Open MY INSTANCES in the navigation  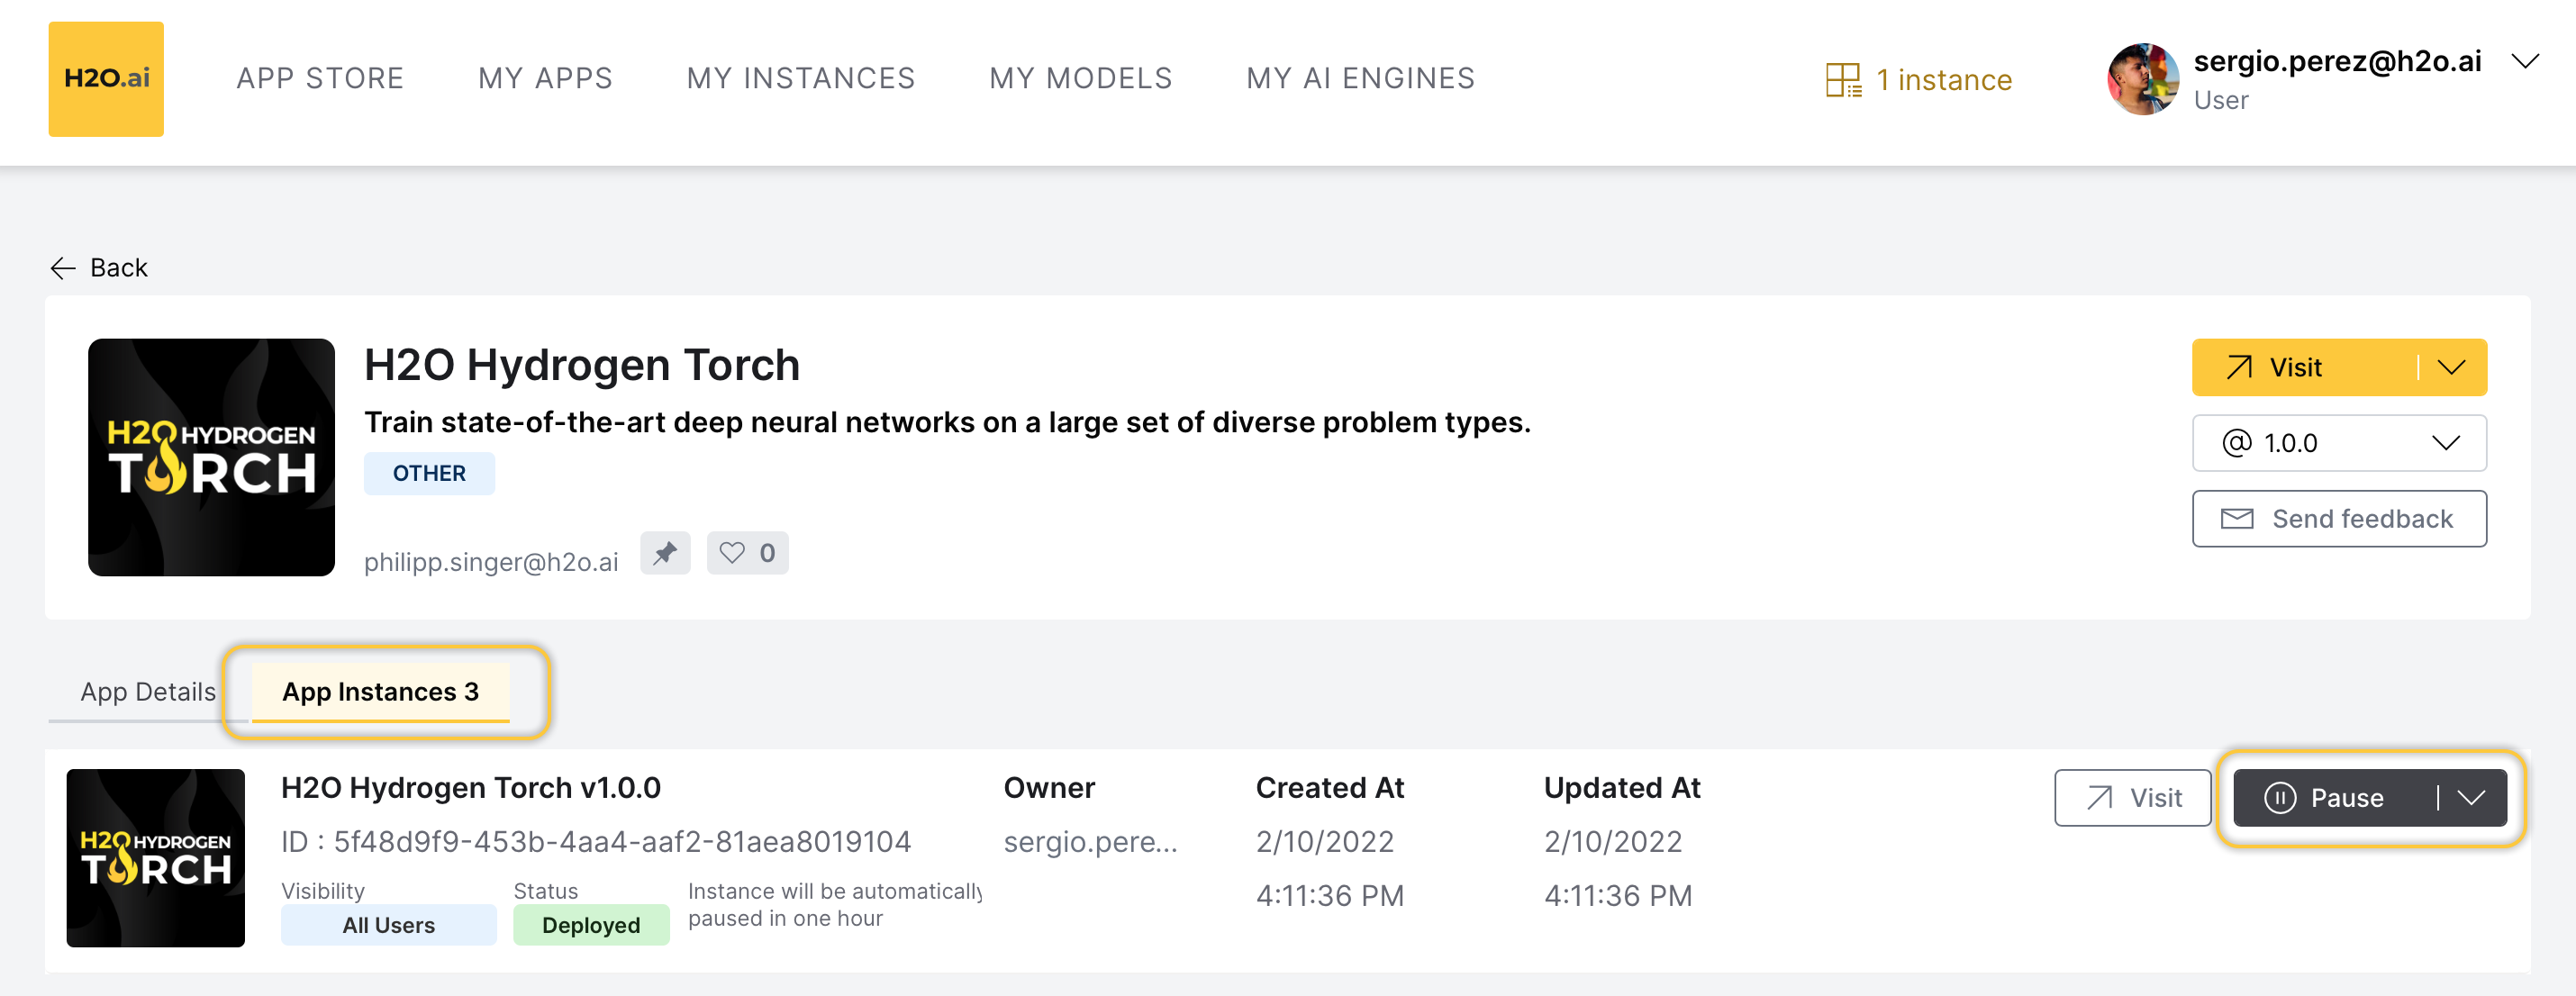800,78
